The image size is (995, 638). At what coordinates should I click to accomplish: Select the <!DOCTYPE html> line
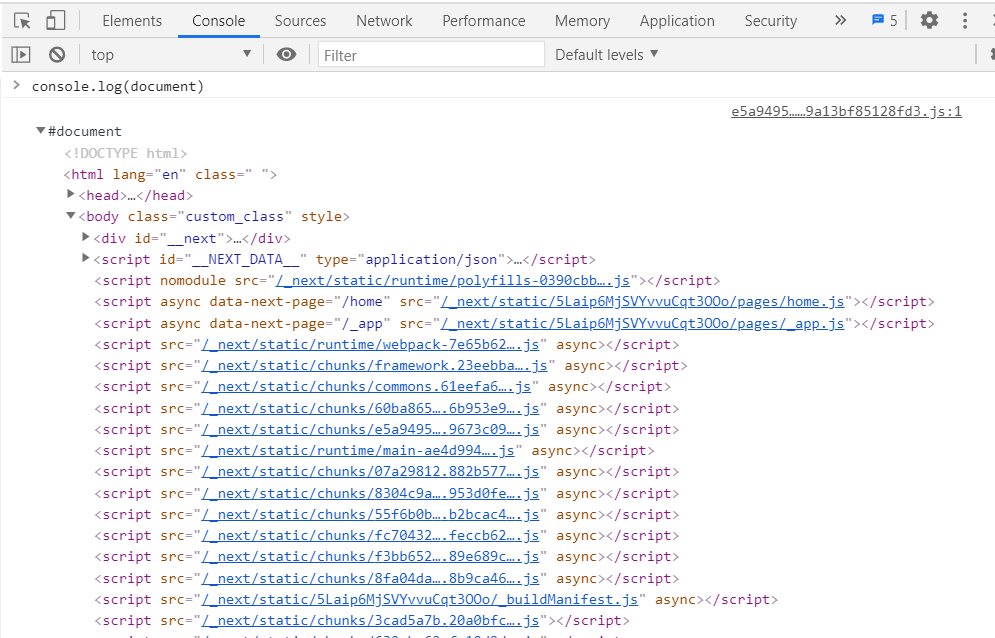click(x=126, y=153)
